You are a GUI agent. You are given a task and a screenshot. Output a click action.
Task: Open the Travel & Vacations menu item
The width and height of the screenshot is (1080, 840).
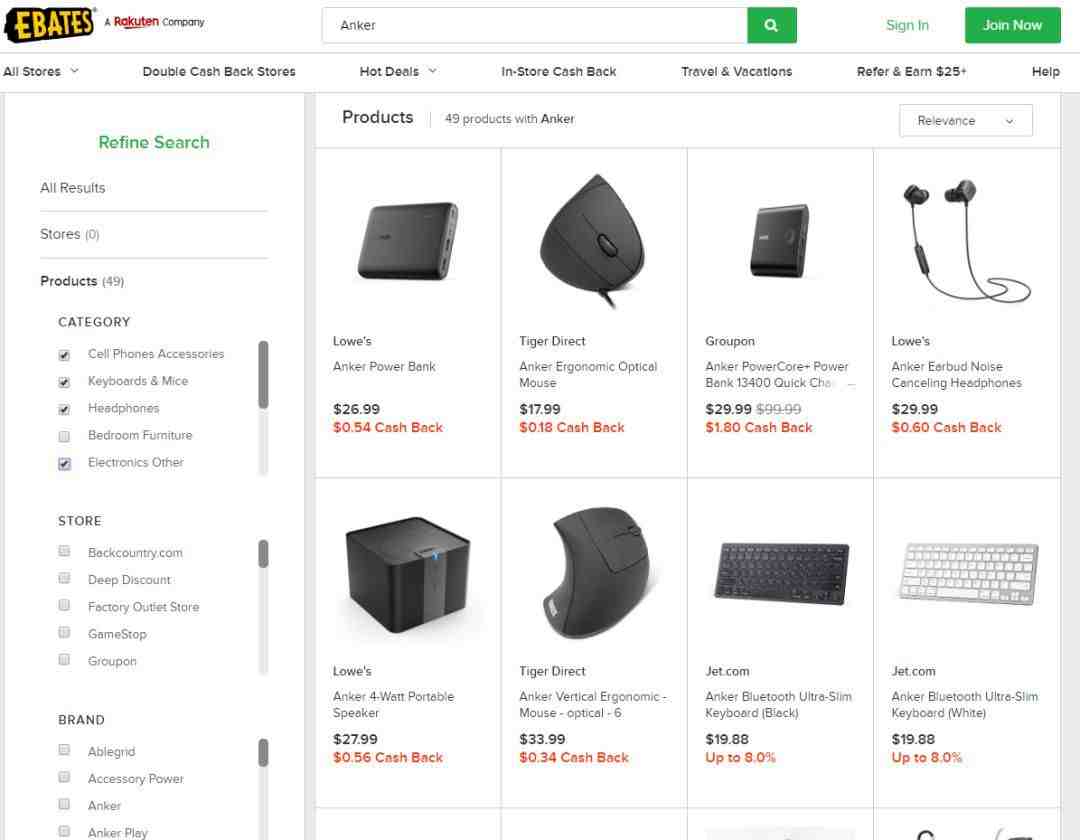[x=736, y=72]
